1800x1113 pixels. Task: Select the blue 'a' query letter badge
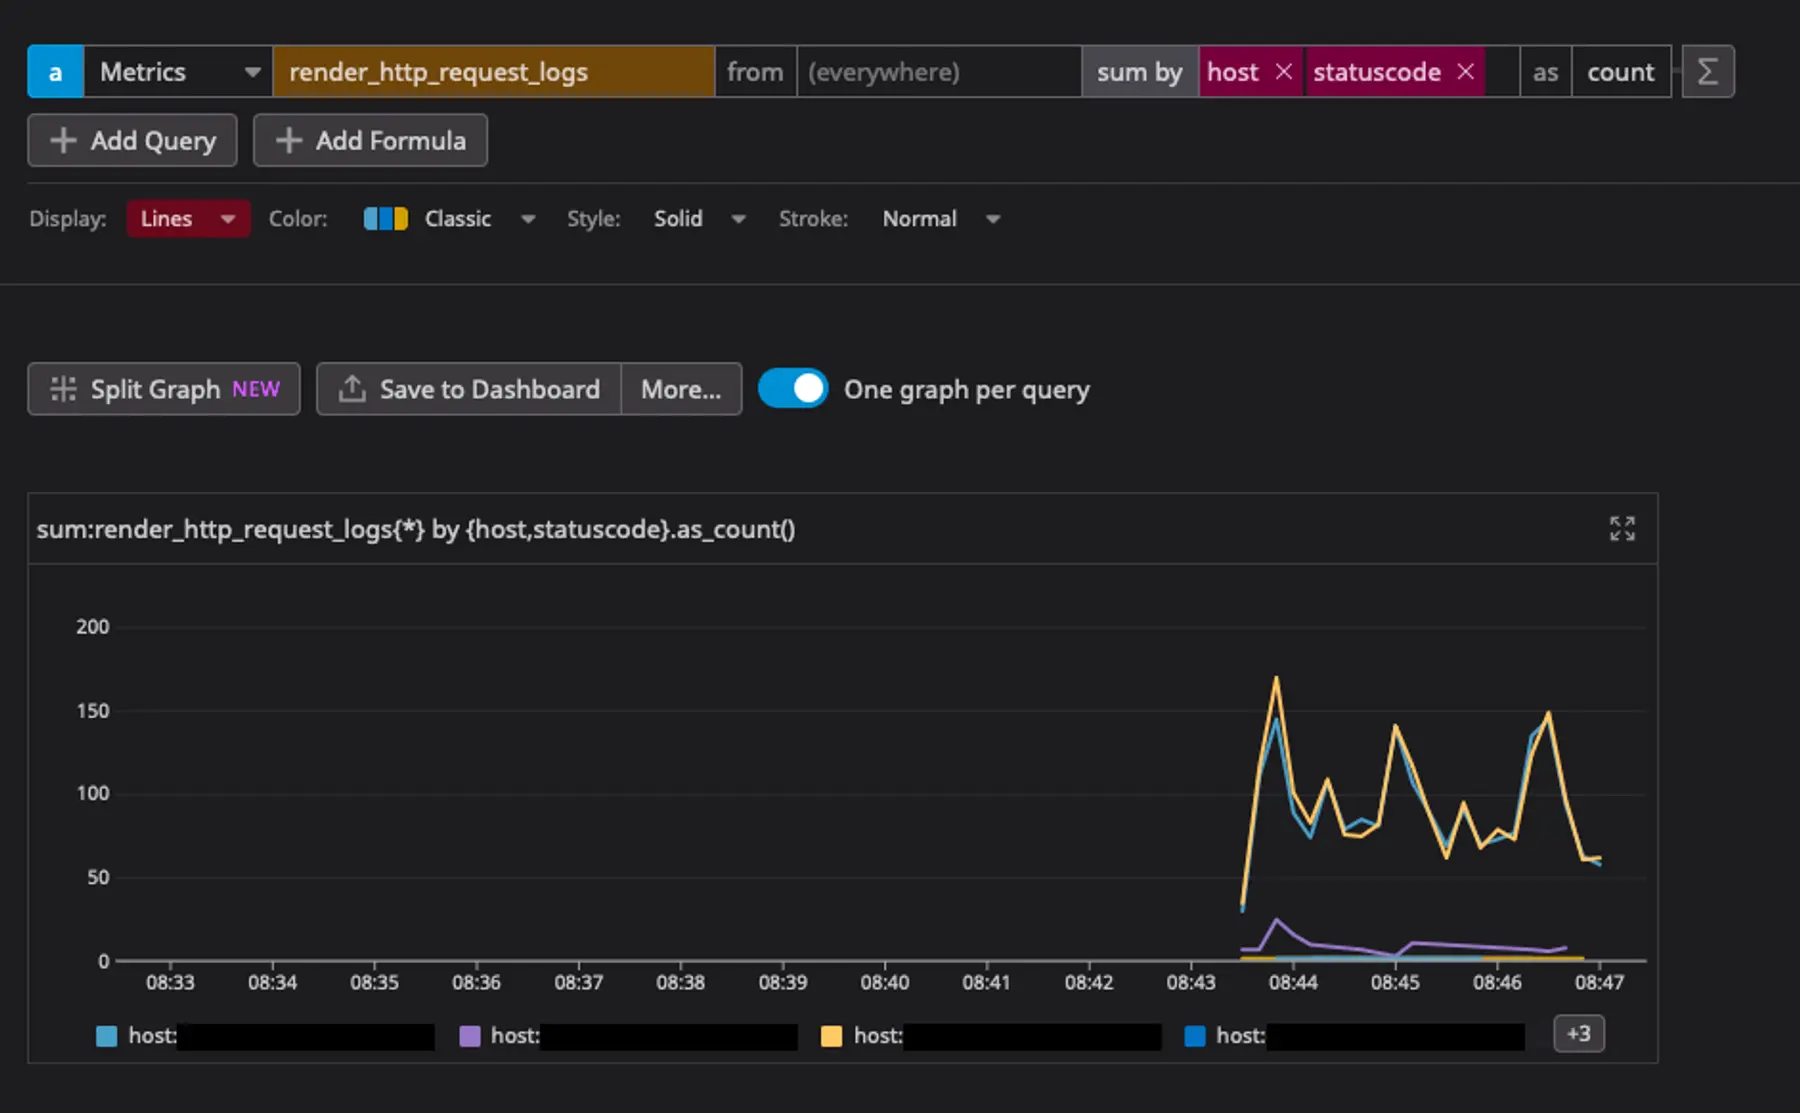(55, 71)
